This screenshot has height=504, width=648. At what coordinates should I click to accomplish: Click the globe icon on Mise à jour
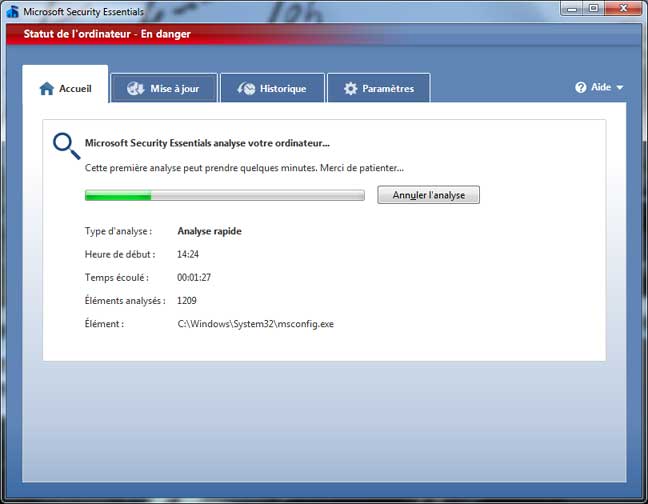point(136,88)
